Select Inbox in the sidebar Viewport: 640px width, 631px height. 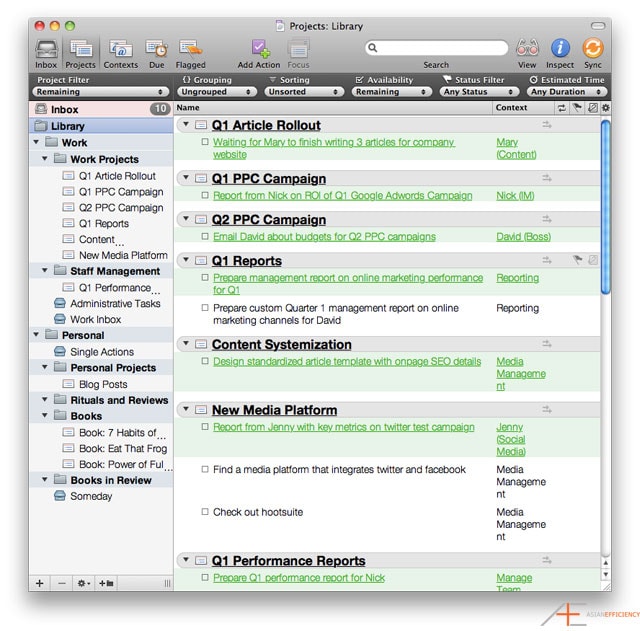101,109
